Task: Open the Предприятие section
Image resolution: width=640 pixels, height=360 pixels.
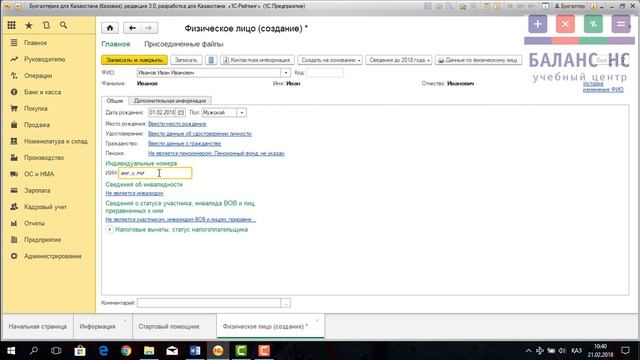Action: tap(42, 240)
